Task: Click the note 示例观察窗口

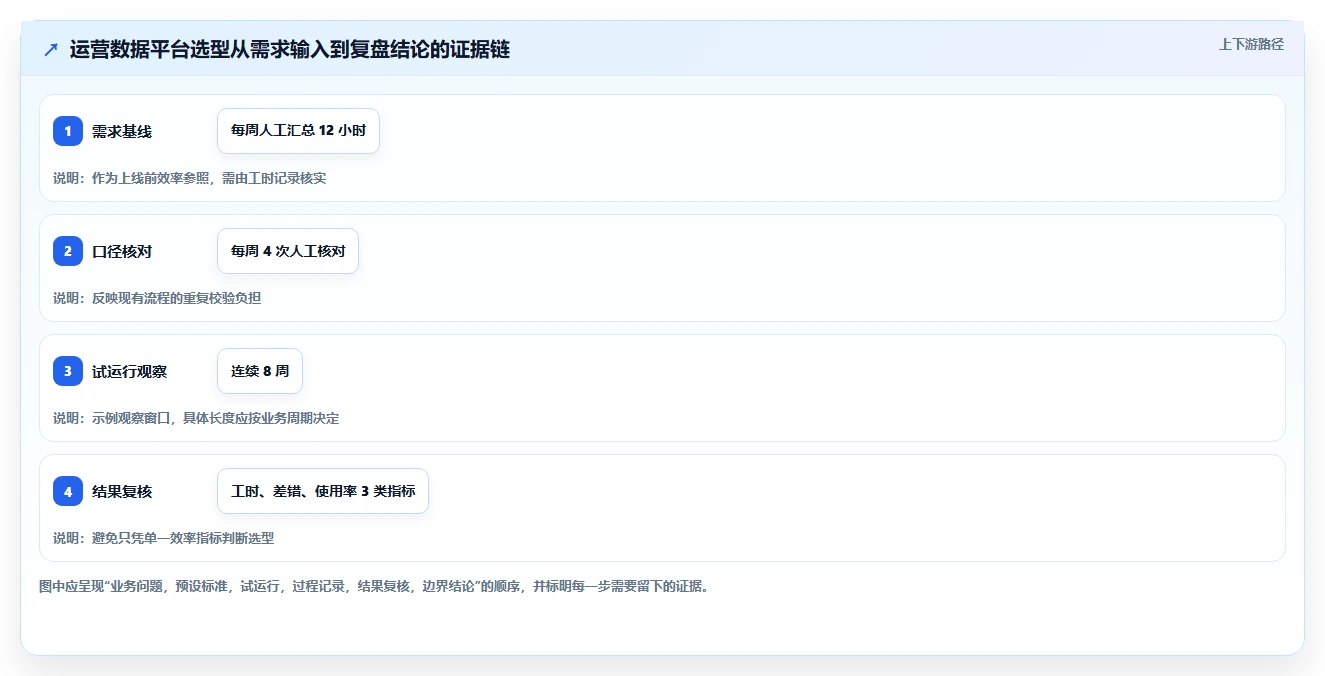Action: (196, 418)
